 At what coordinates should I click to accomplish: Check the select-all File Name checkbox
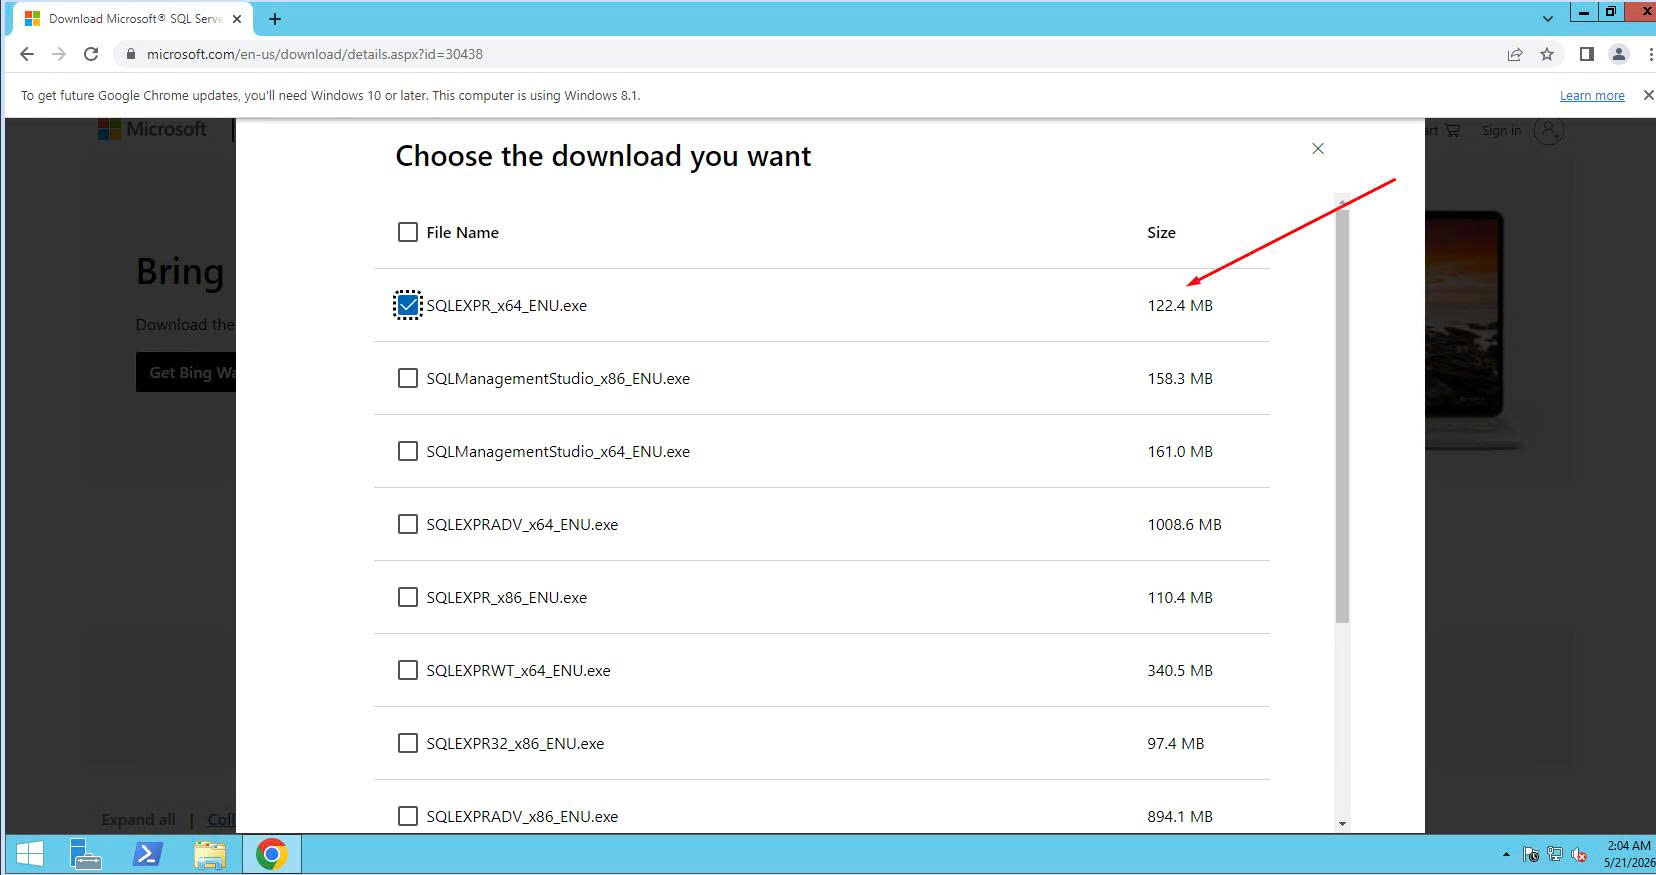coord(408,232)
